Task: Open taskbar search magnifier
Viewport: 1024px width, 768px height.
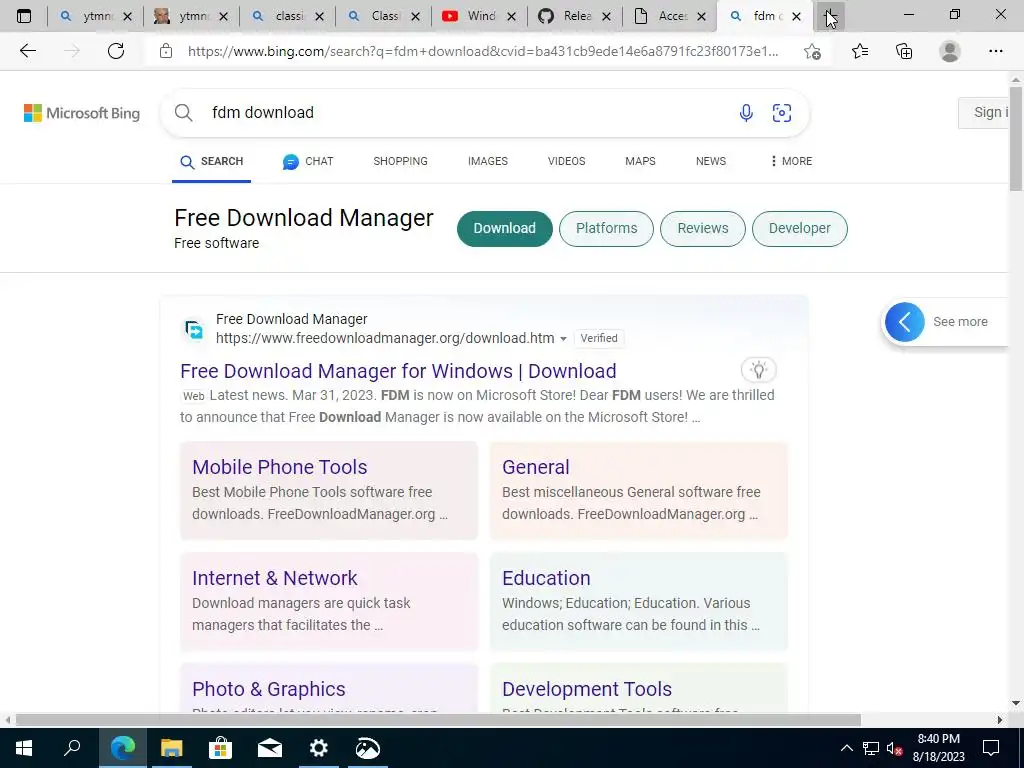Action: pyautogui.click(x=72, y=748)
